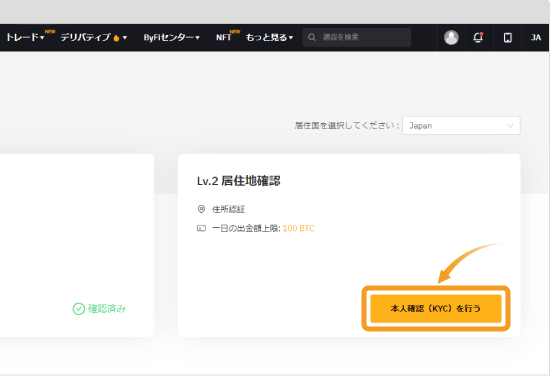Viewport: 550px width, 376px height.
Task: Click the mobile app download icon
Action: (508, 38)
